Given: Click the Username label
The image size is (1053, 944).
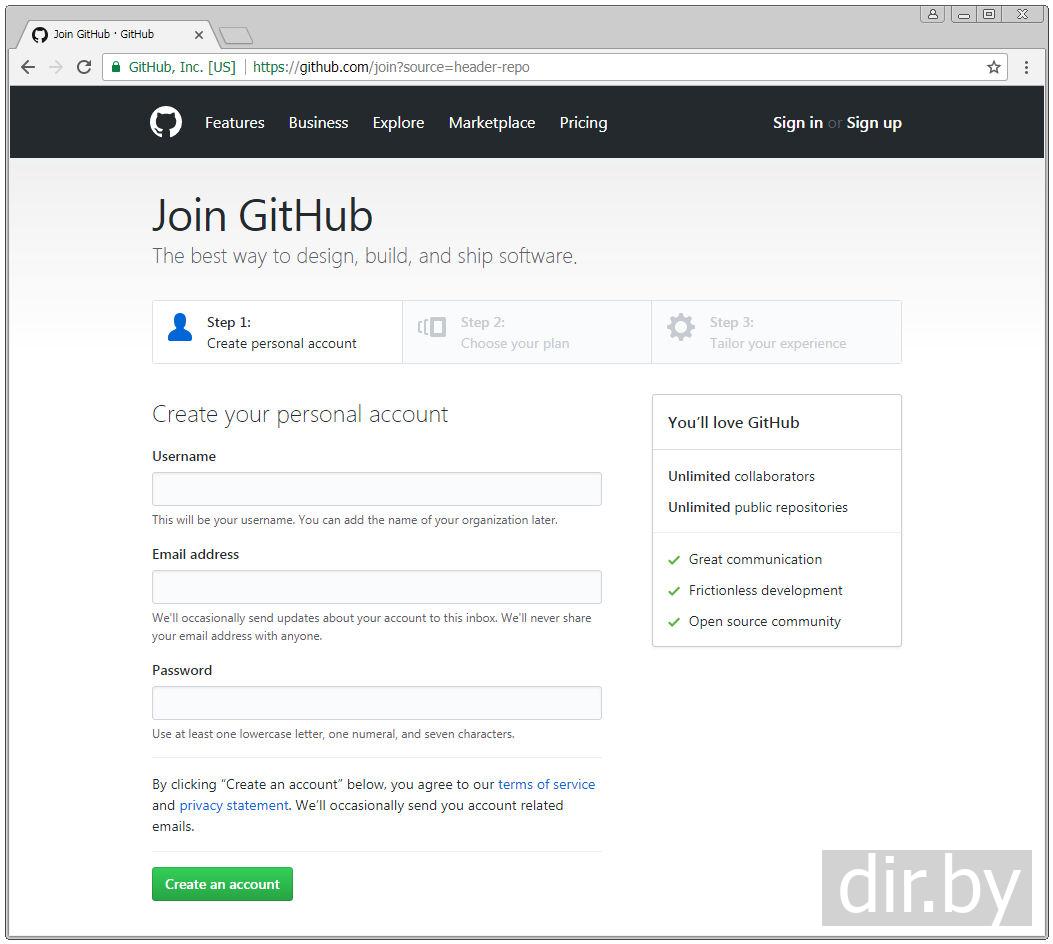Looking at the screenshot, I should 184,456.
